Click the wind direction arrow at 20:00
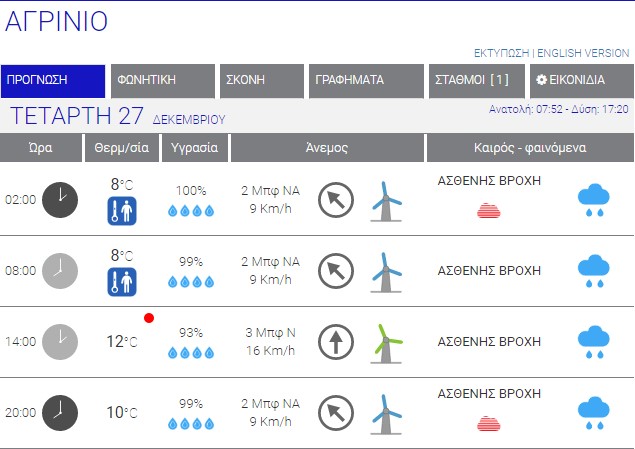635x449 pixels. 336,412
